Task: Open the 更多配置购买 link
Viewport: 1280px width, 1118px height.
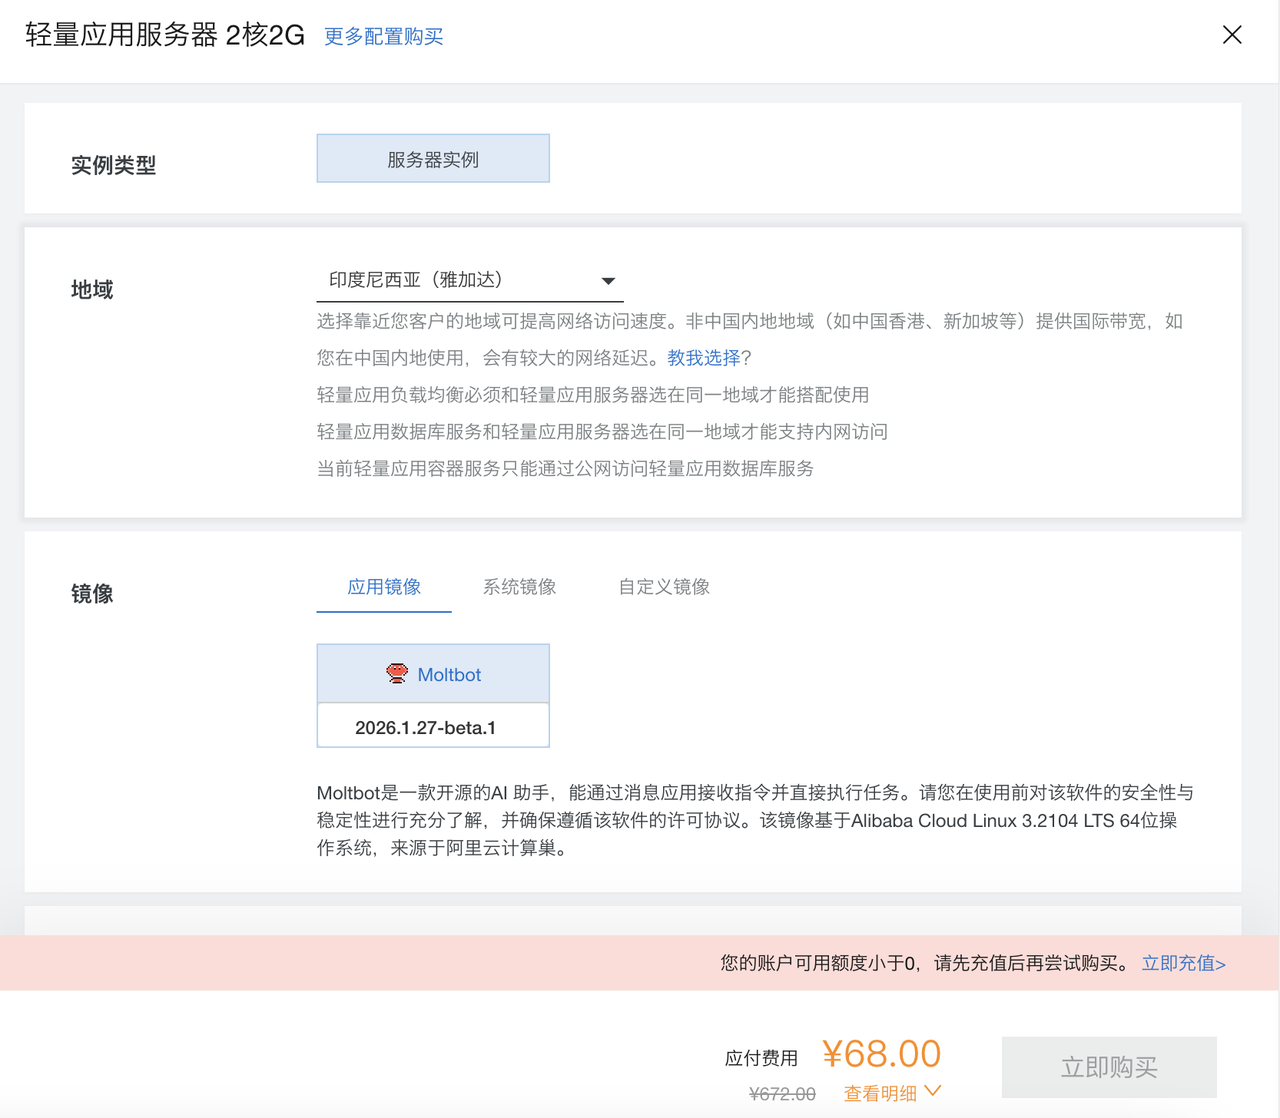Action: (x=384, y=36)
